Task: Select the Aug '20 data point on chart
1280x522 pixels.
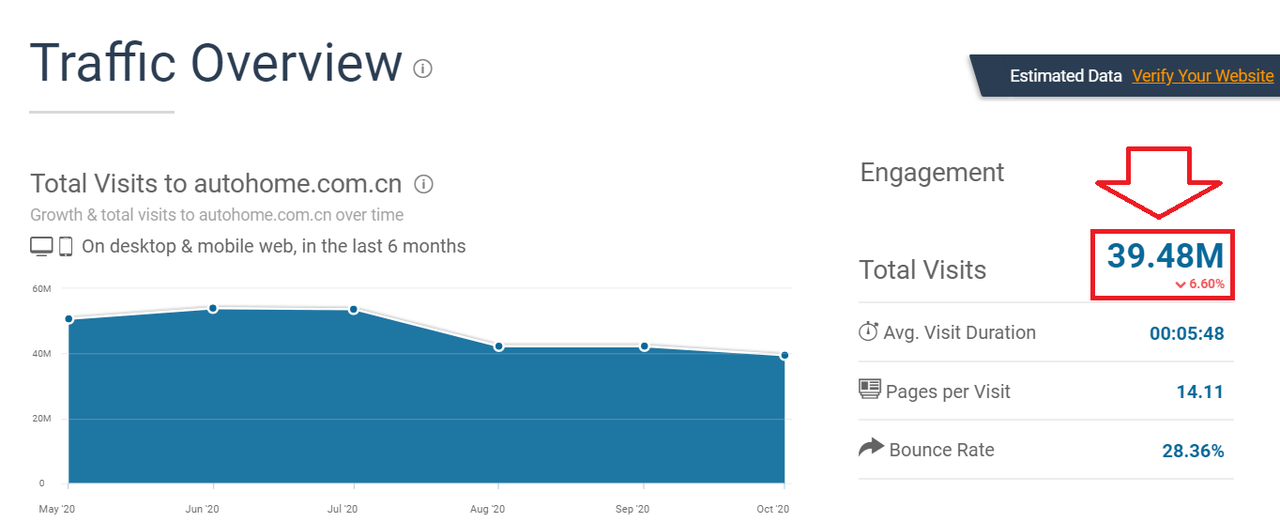Action: (x=499, y=346)
